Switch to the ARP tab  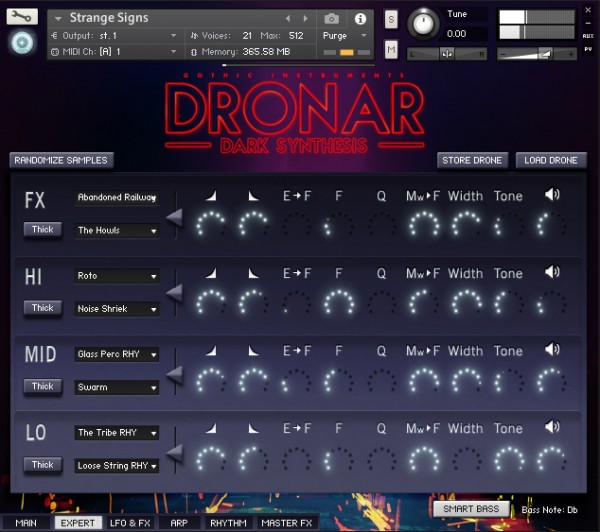click(179, 523)
